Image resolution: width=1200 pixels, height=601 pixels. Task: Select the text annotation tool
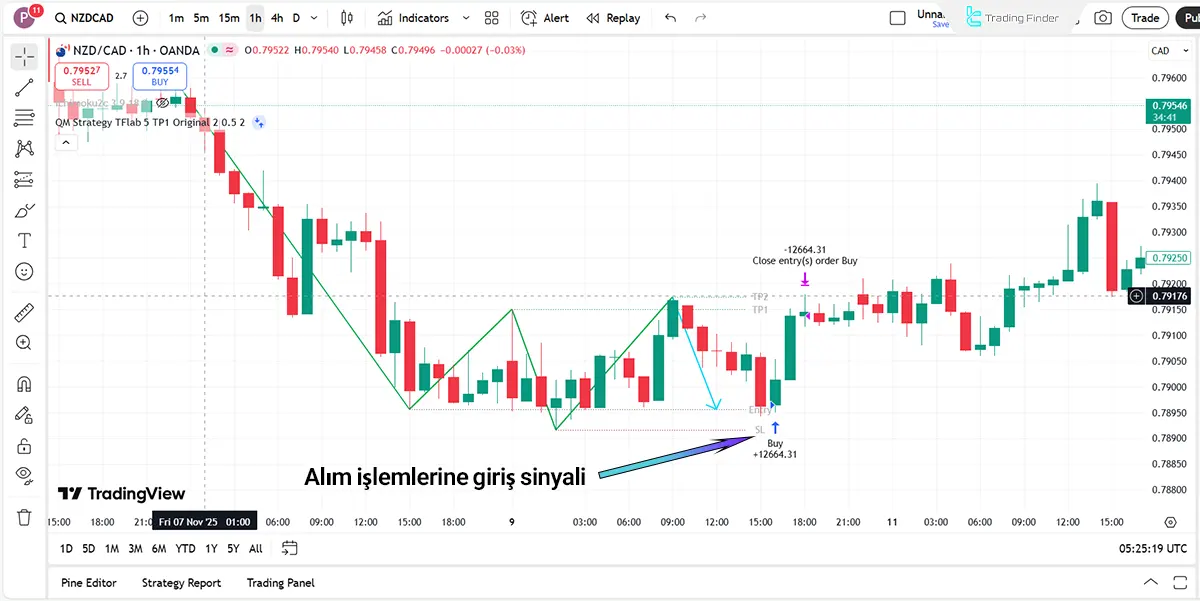point(25,240)
